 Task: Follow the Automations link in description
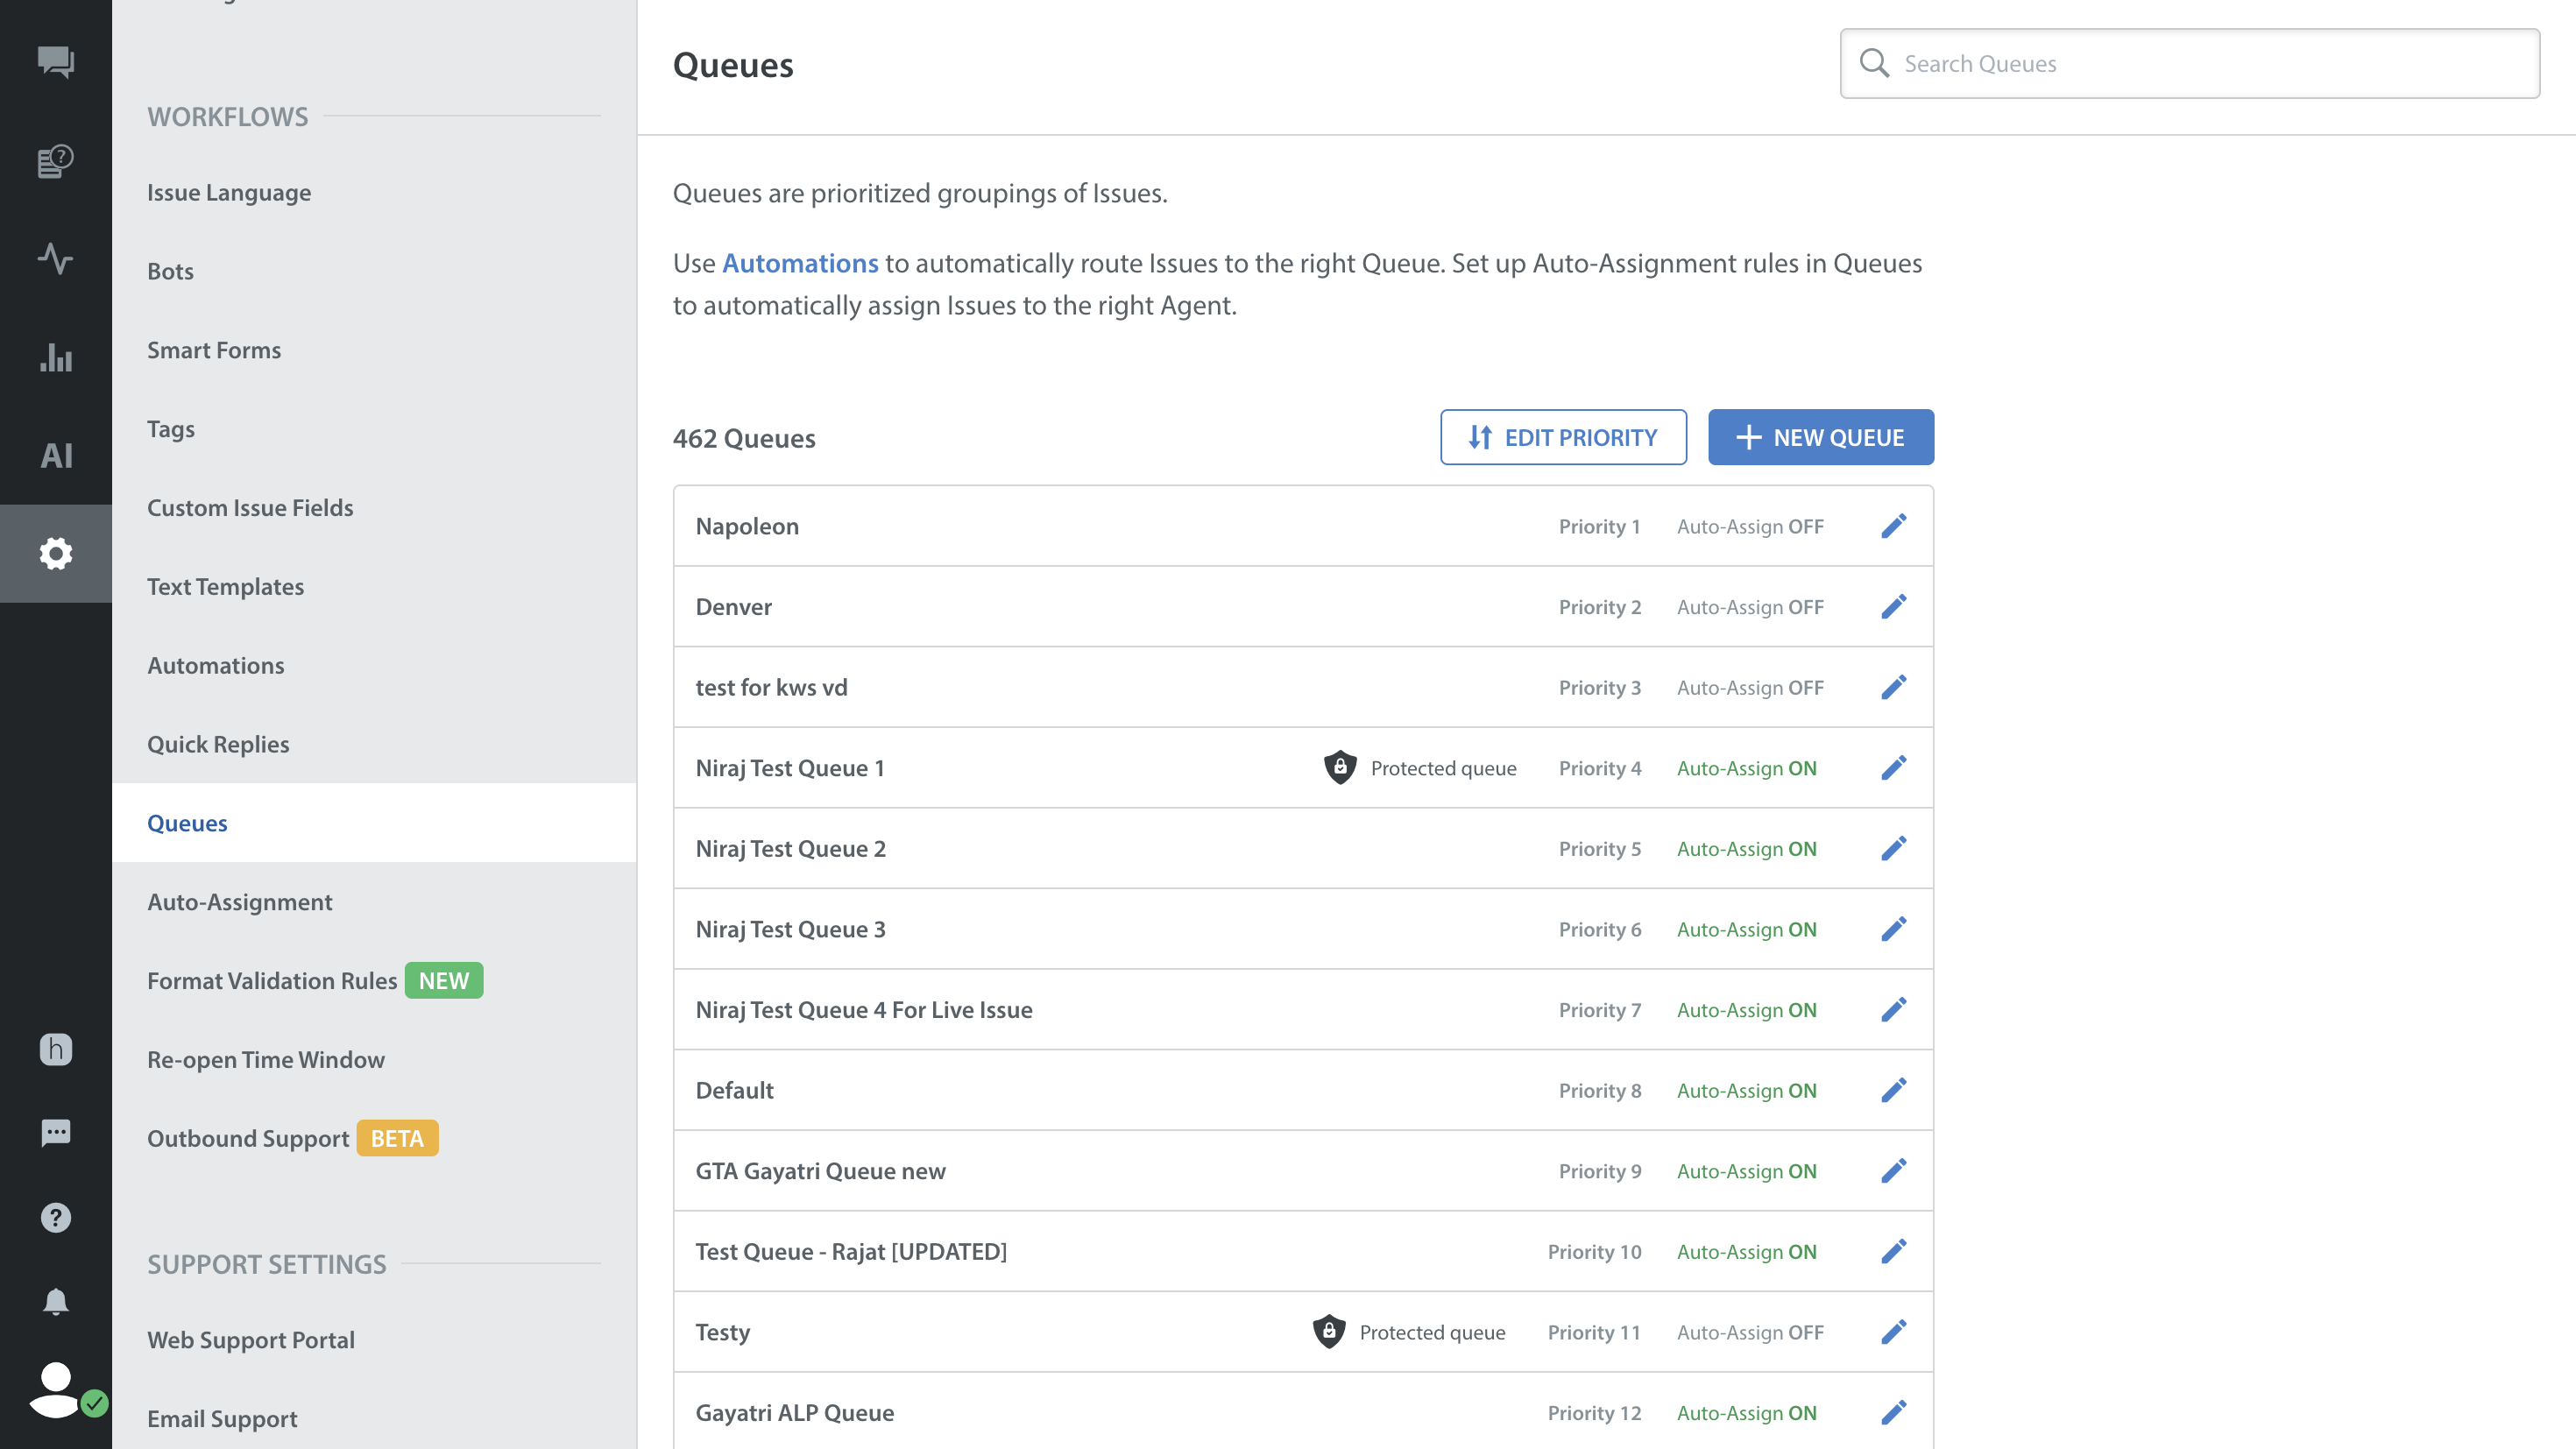799,263
